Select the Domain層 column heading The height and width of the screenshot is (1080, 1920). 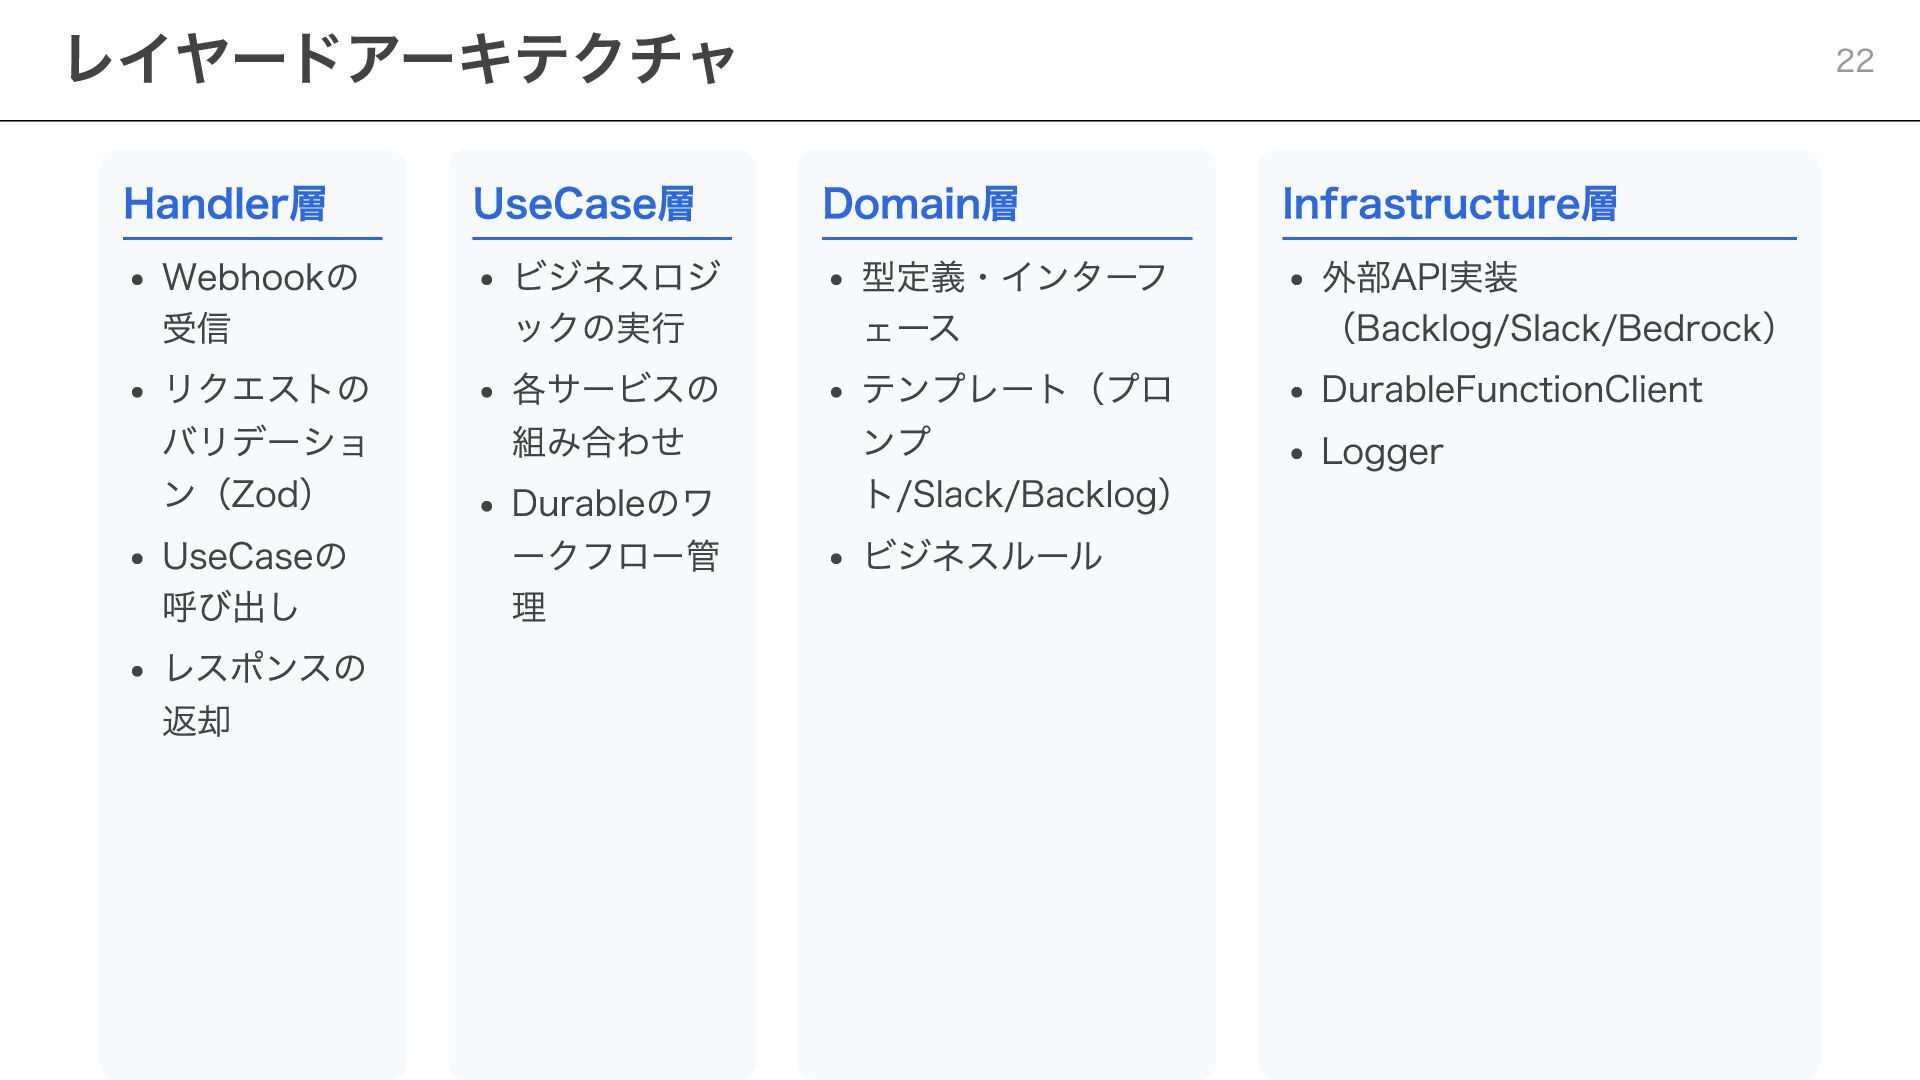pos(920,204)
